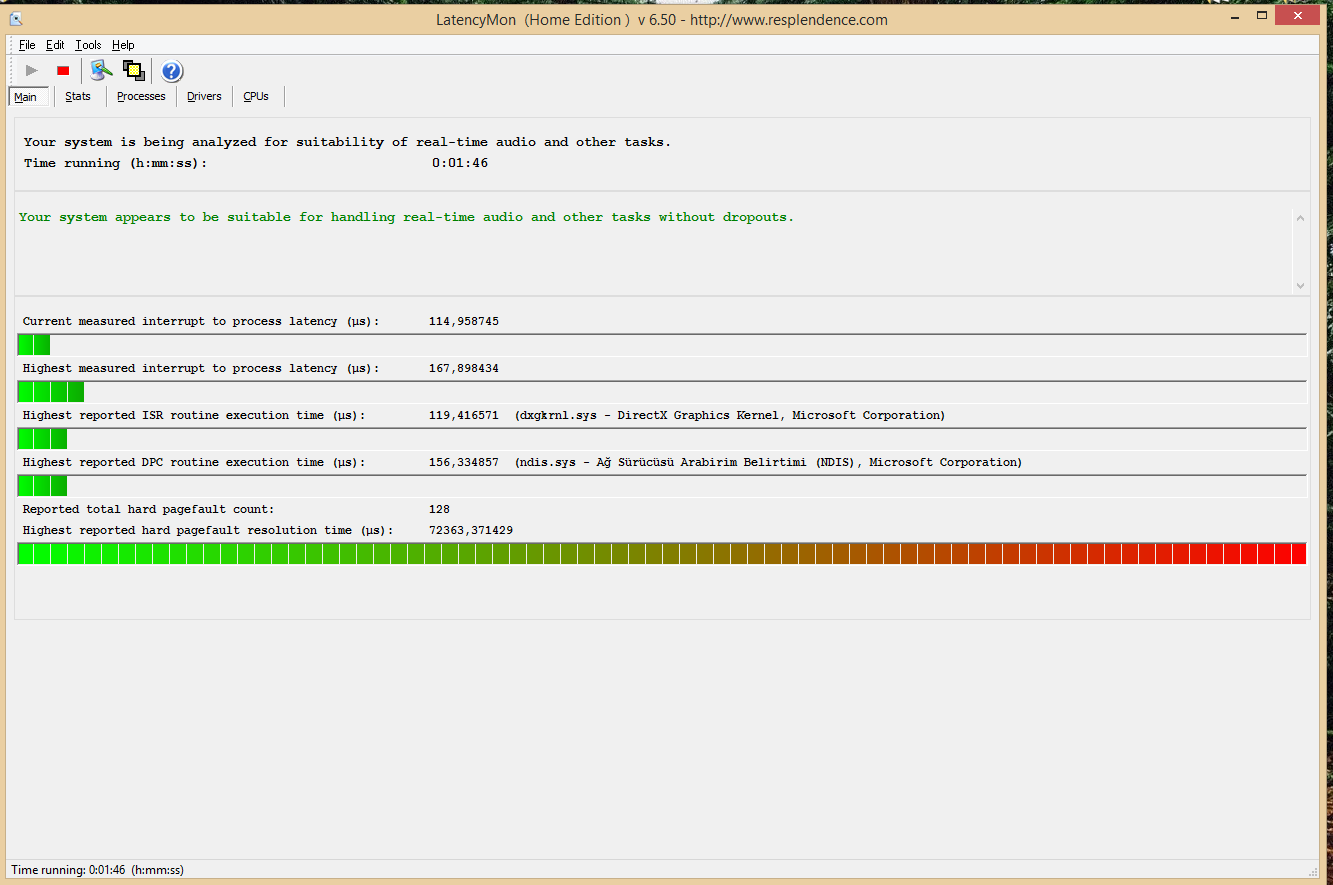
Task: Open the Edit menu
Action: click(55, 45)
